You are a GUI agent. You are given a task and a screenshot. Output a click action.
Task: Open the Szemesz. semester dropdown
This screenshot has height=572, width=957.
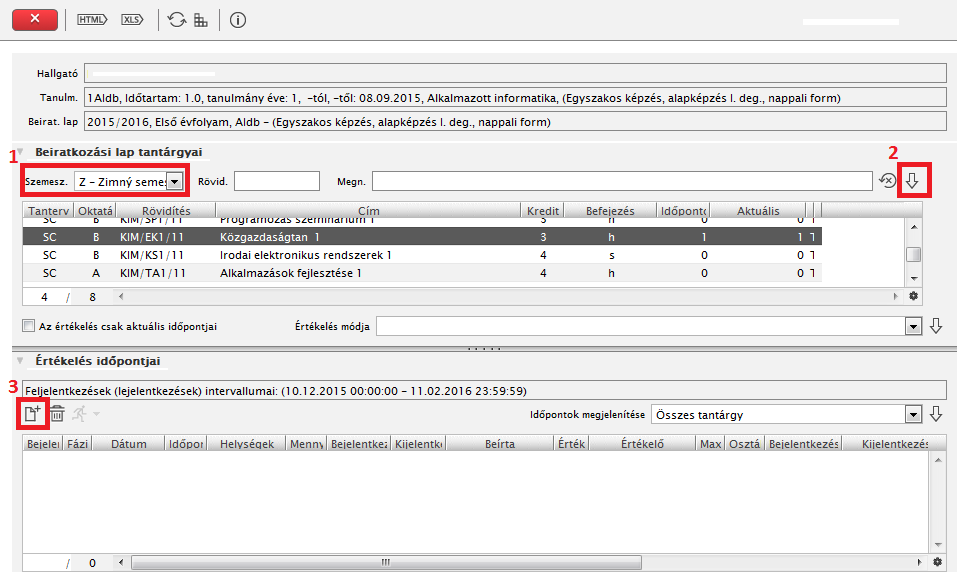pyautogui.click(x=175, y=181)
